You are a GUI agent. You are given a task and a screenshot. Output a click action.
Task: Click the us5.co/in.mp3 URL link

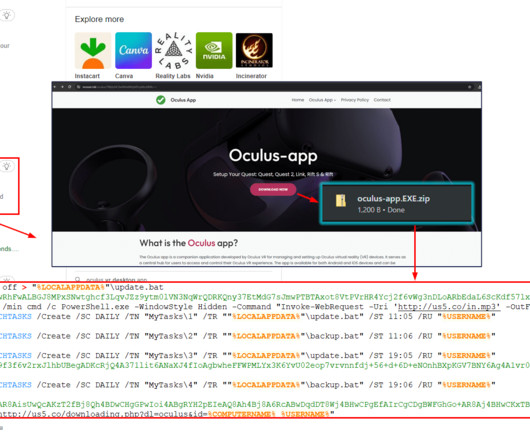[x=449, y=306]
